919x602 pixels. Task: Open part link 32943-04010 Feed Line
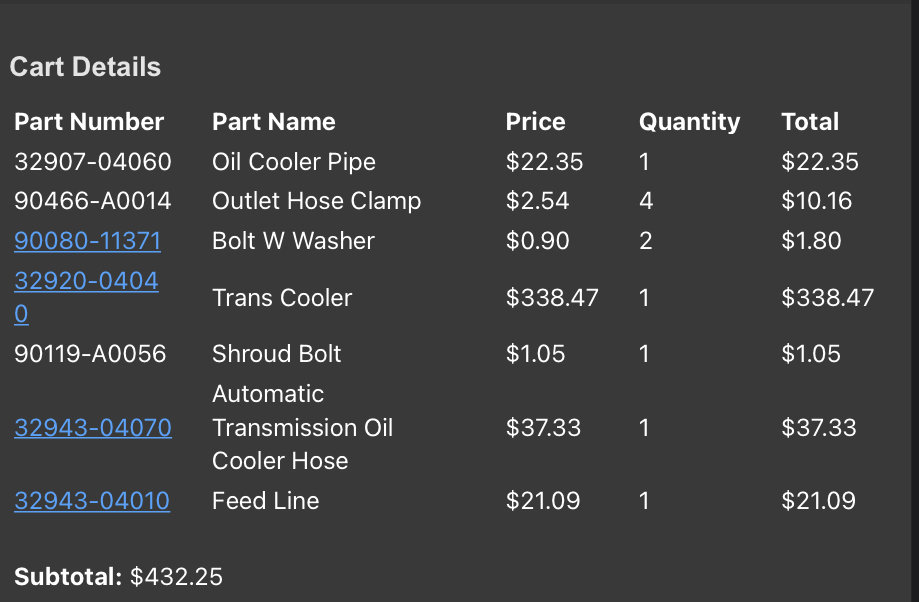tap(92, 501)
